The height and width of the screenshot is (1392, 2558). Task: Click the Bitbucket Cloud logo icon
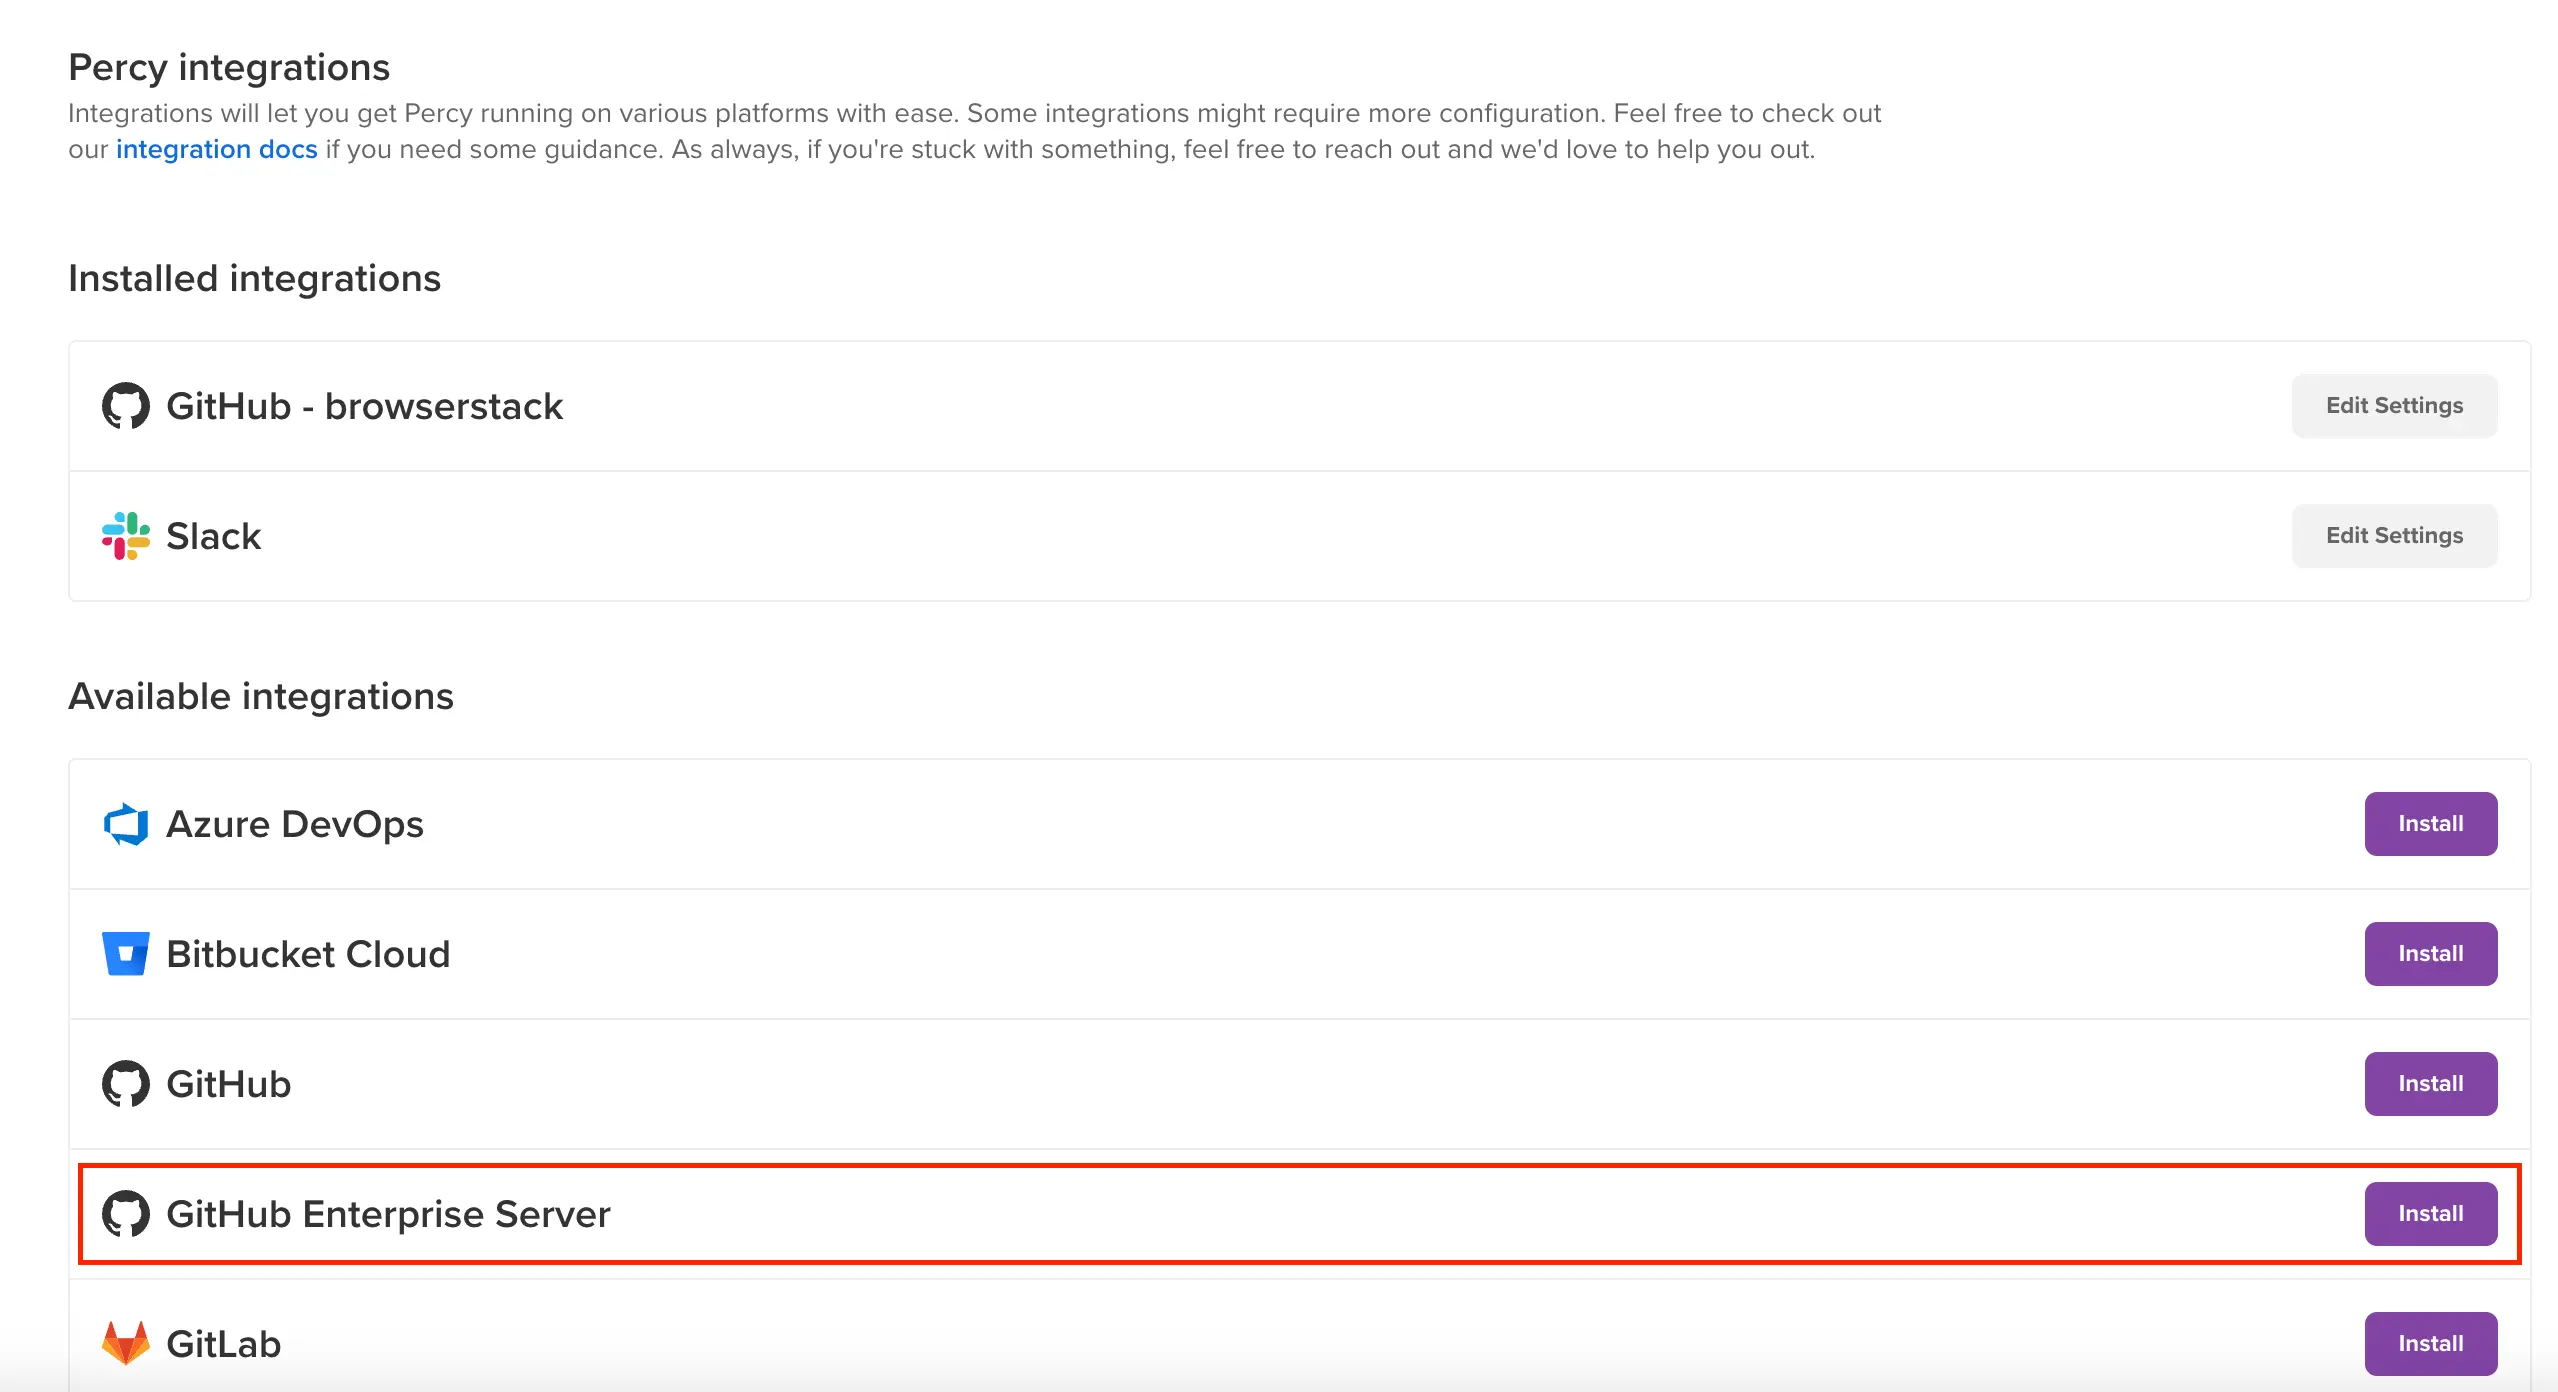point(126,954)
